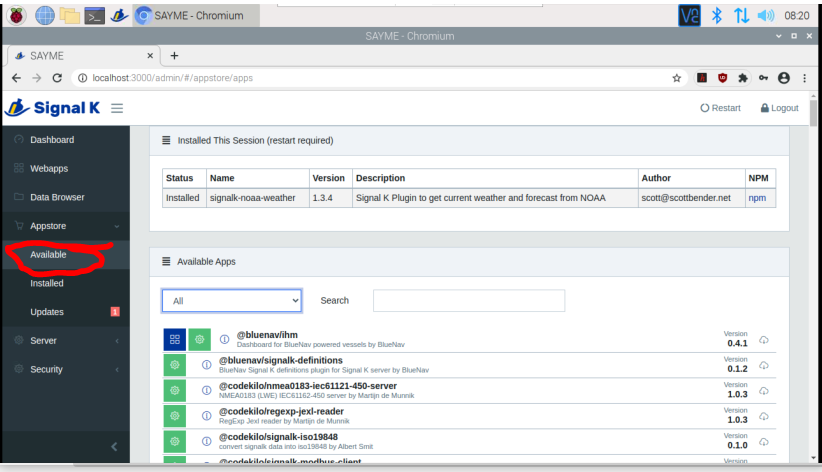The image size is (822, 472).
Task: Bookmark this page with the star icon
Action: click(x=677, y=78)
